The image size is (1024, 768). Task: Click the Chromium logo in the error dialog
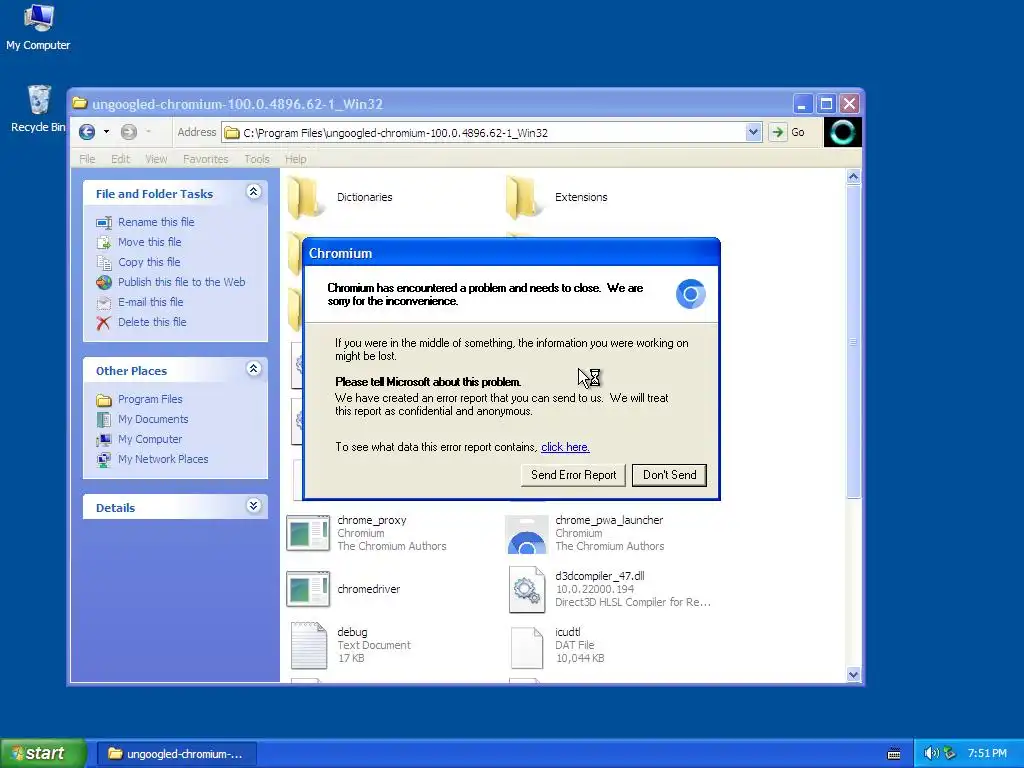690,294
